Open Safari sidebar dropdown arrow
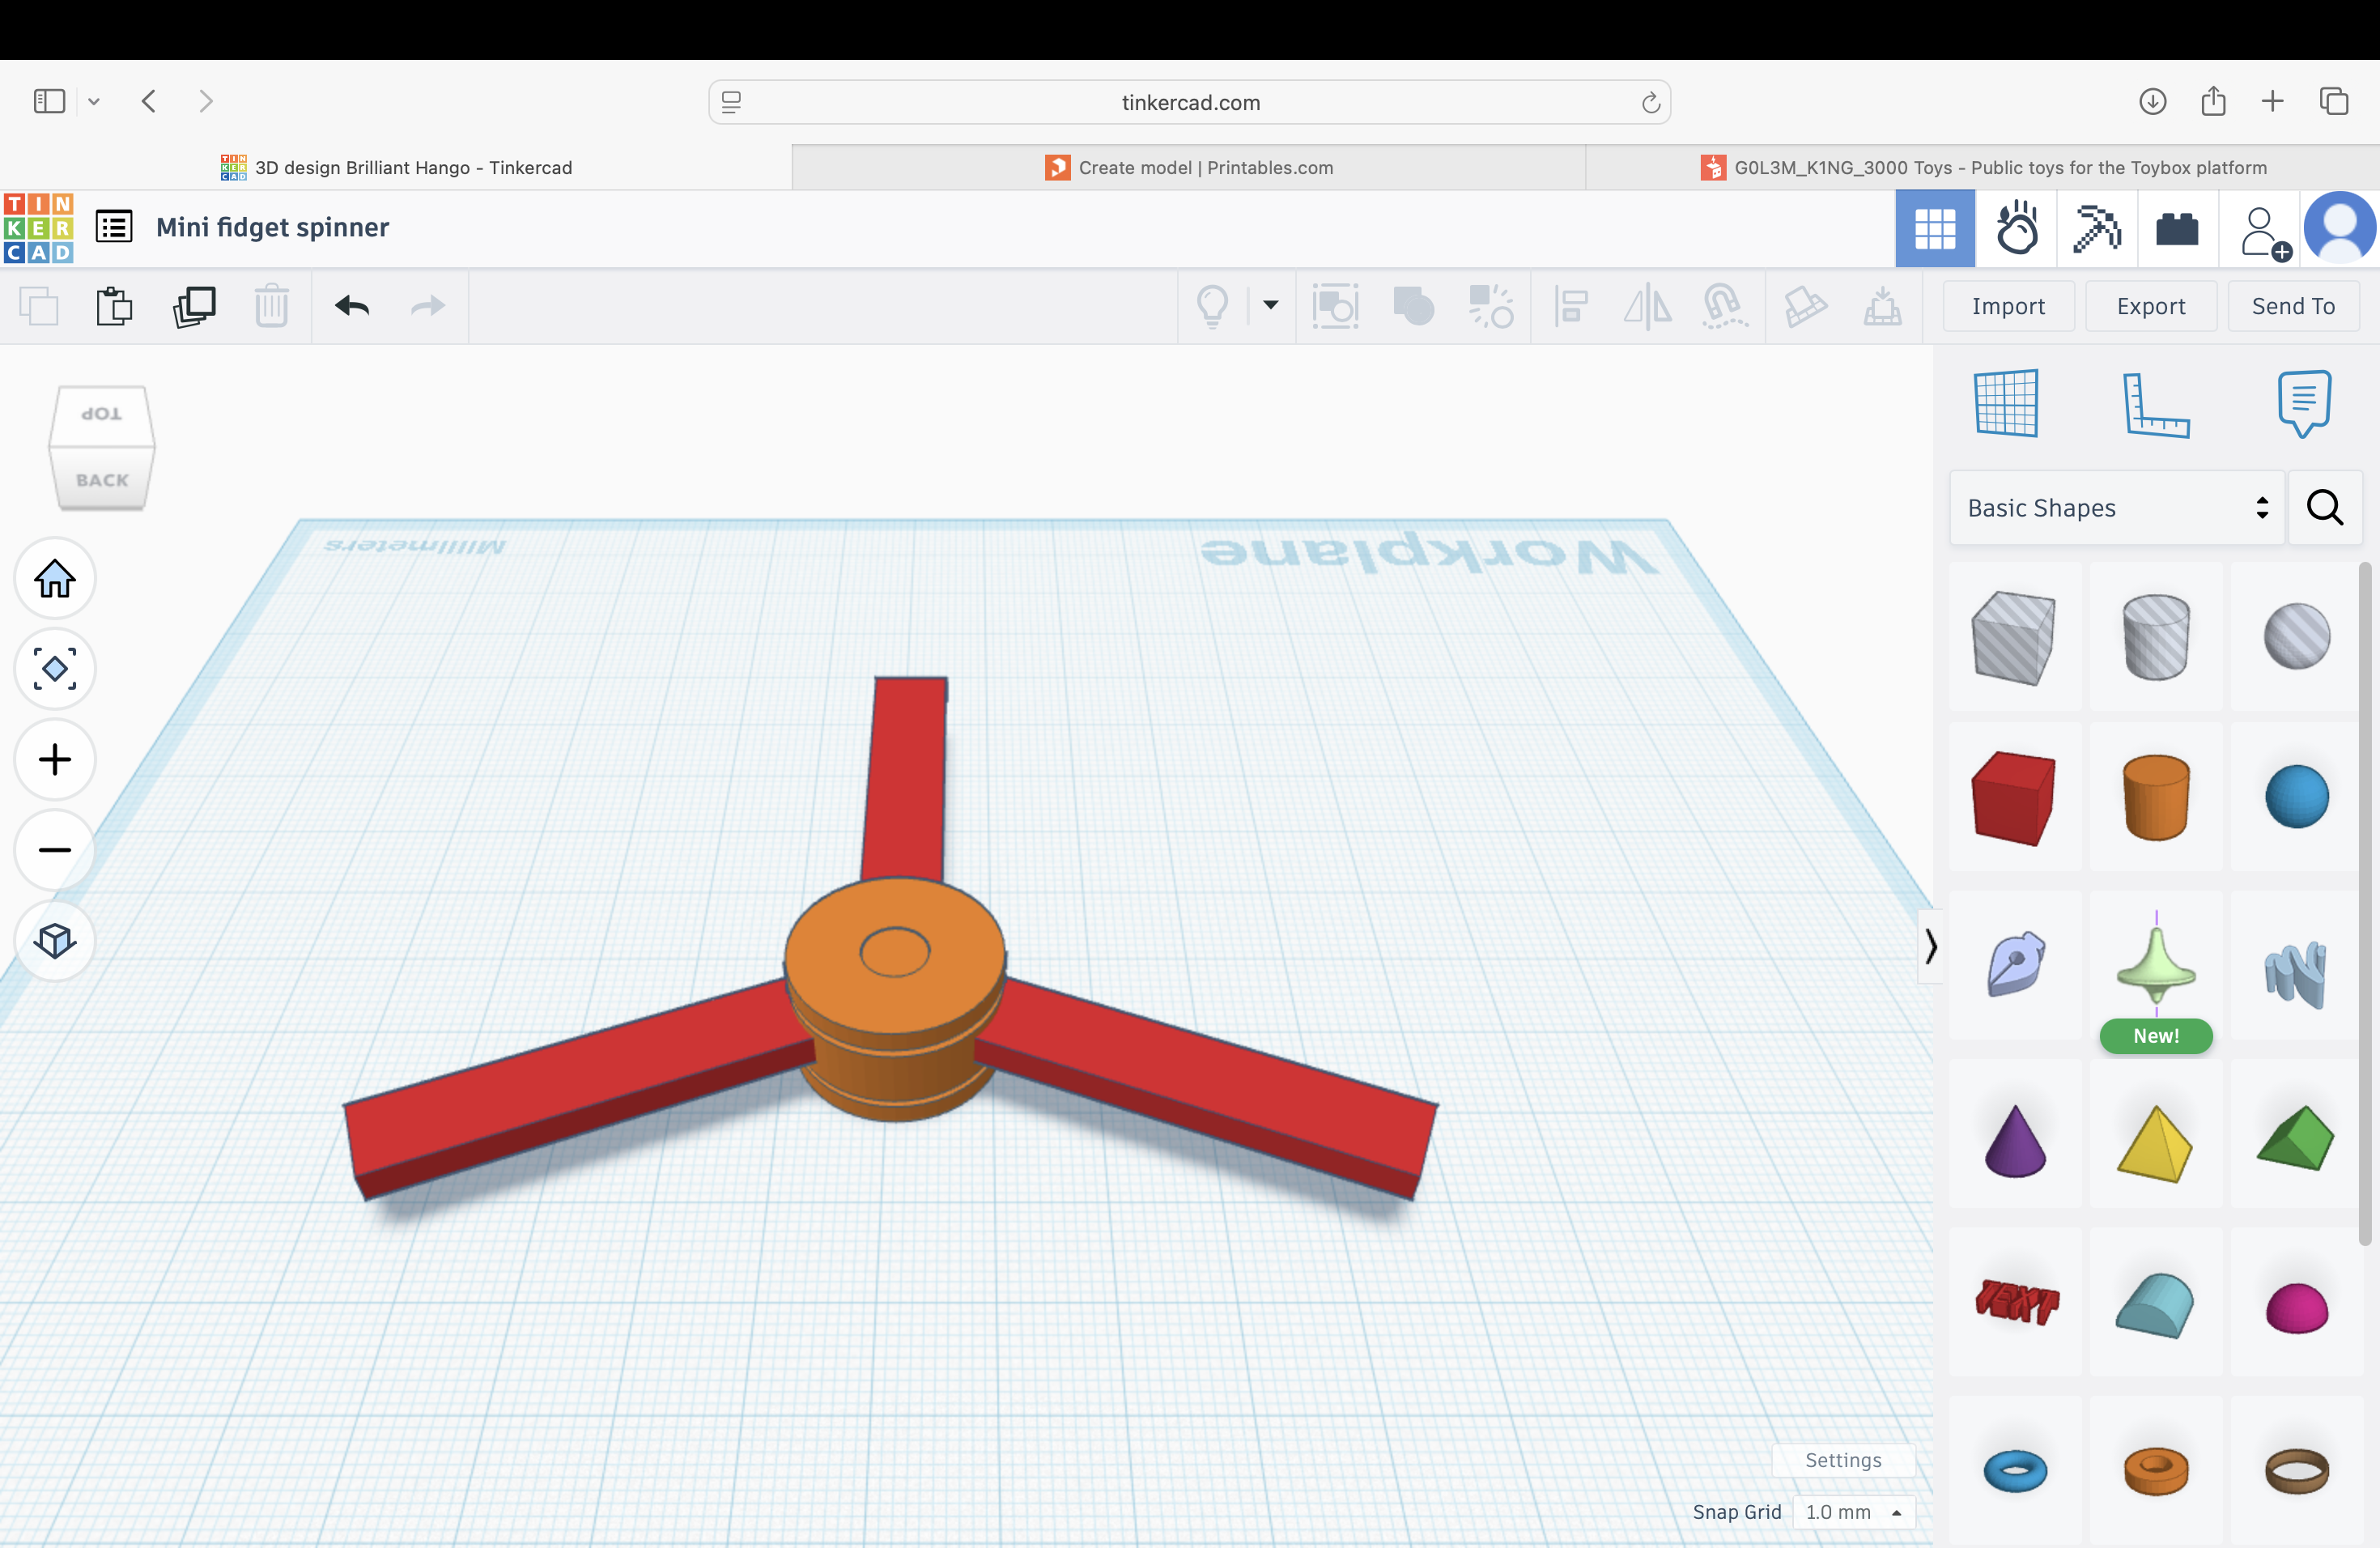This screenshot has height=1548, width=2380. pyautogui.click(x=94, y=101)
